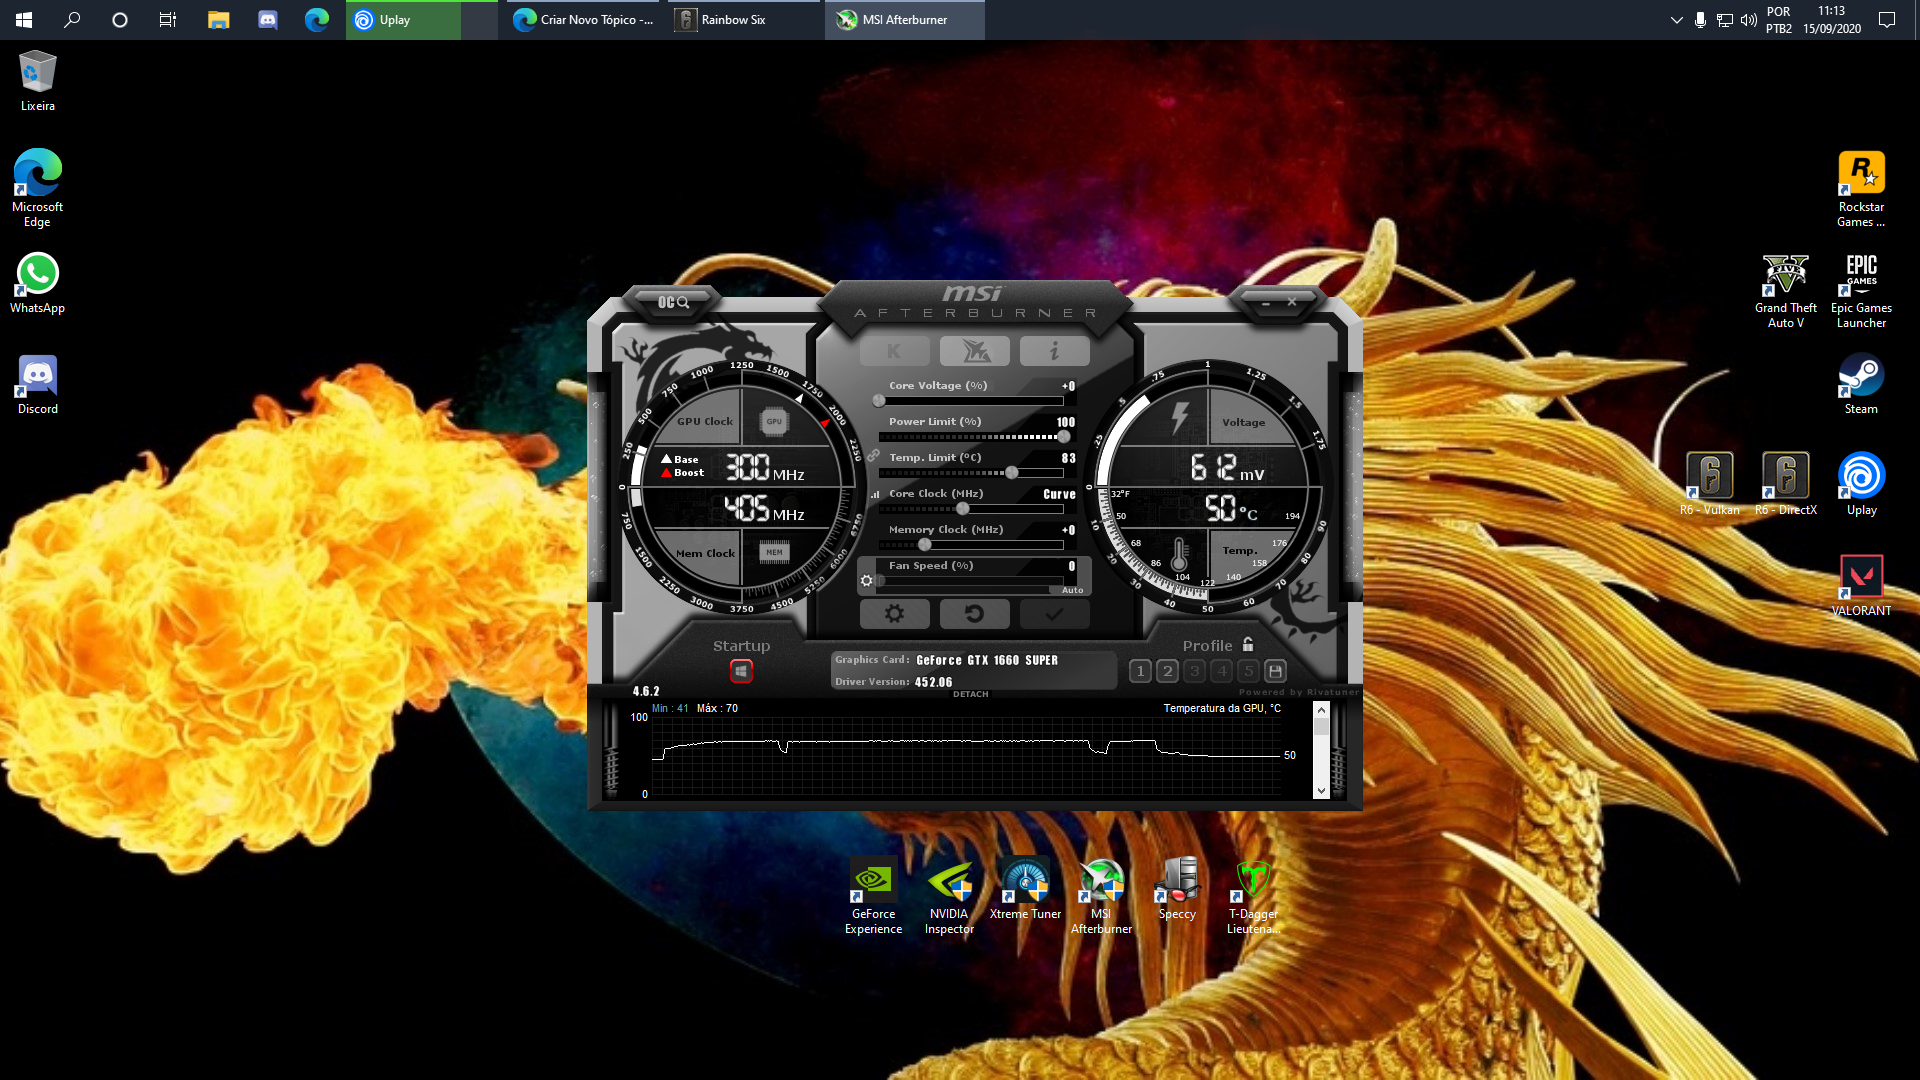The image size is (1920, 1080).
Task: Open the T-Dagger Lieutenant shortcut
Action: tap(1253, 897)
